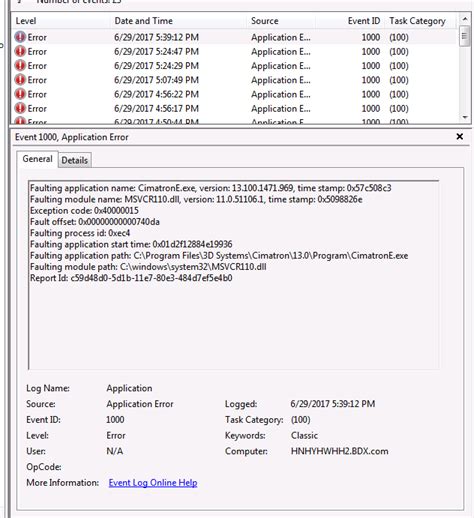
Task: Click the Level value Error in details
Action: 116,436
